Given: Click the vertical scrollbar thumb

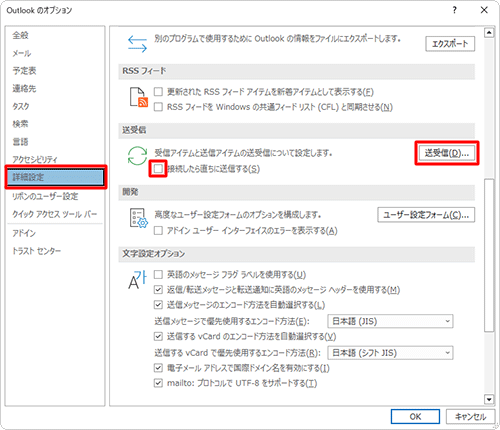Looking at the screenshot, I should pos(489,255).
